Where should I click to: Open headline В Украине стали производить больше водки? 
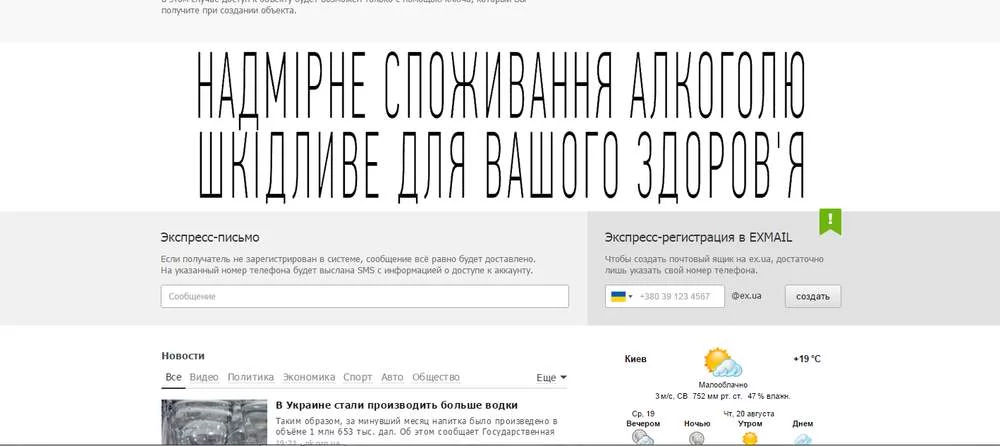(x=397, y=405)
